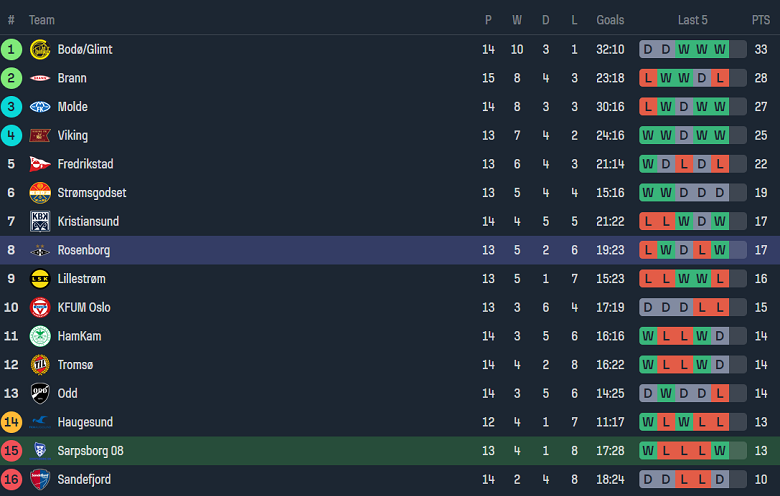Select position badge number 14
This screenshot has width=780, height=496.
(12, 422)
